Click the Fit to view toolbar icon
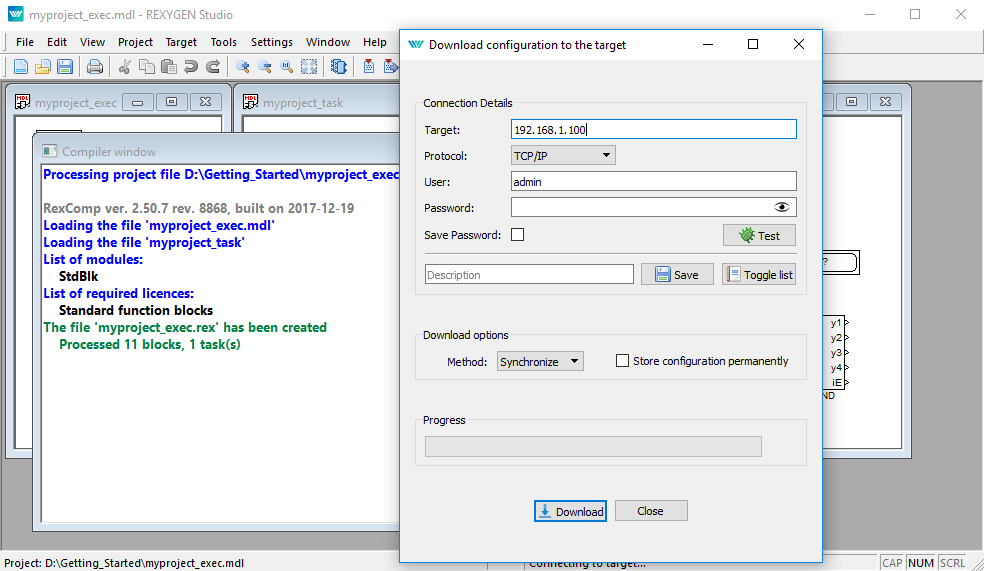Screen dimensions: 984x571 click(309, 67)
